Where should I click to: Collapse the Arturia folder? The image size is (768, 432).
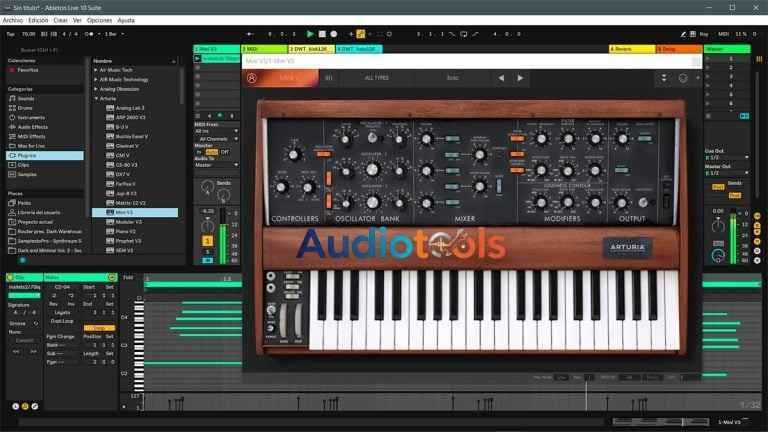coord(96,98)
